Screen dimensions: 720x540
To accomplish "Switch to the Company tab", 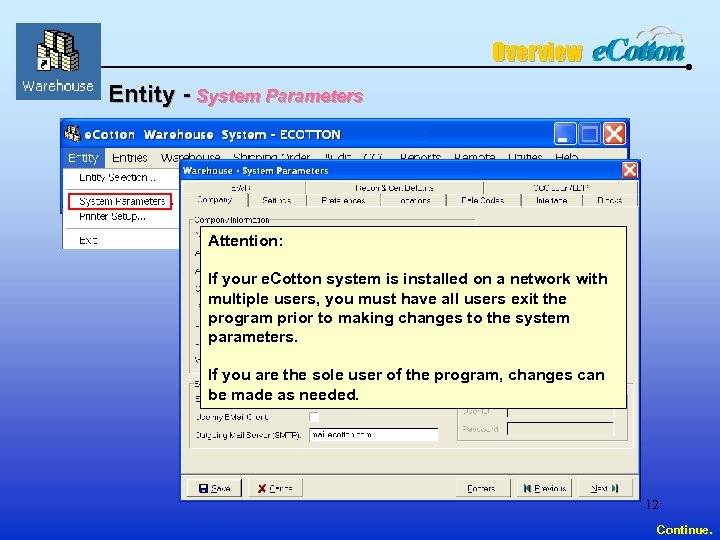I will point(214,200).
